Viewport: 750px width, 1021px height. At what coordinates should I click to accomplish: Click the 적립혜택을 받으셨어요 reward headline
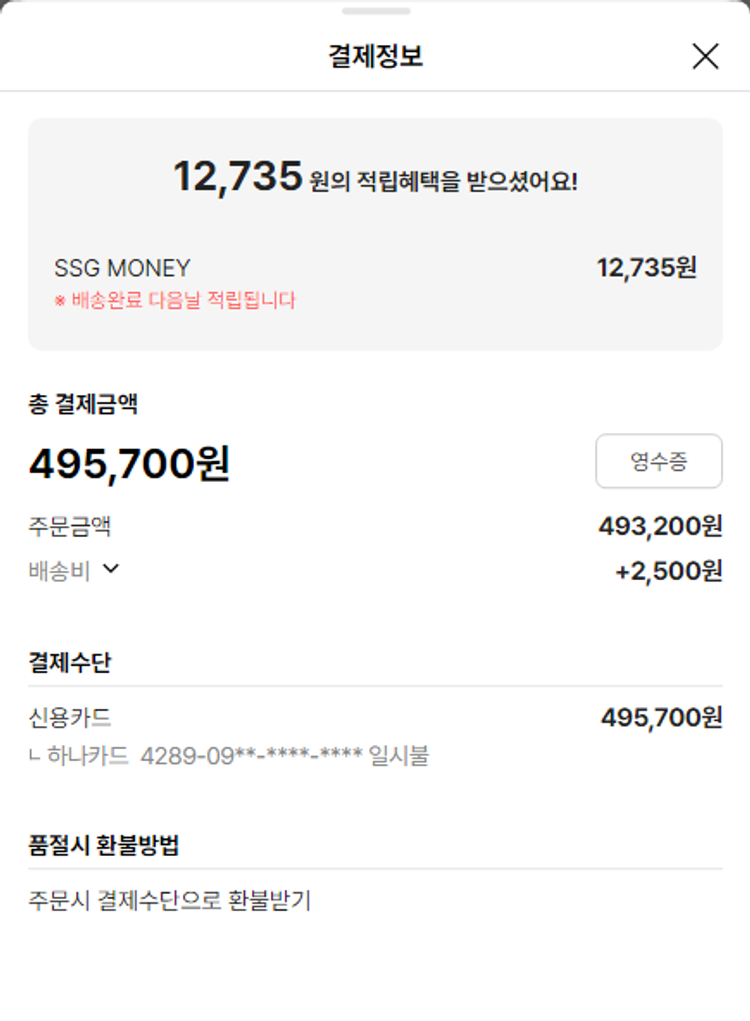click(375, 178)
